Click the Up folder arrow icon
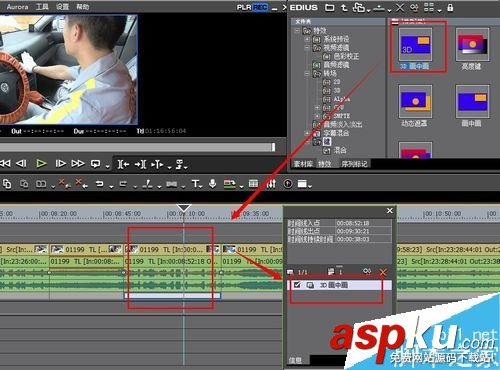The width and height of the screenshot is (500, 370). coord(344,7)
